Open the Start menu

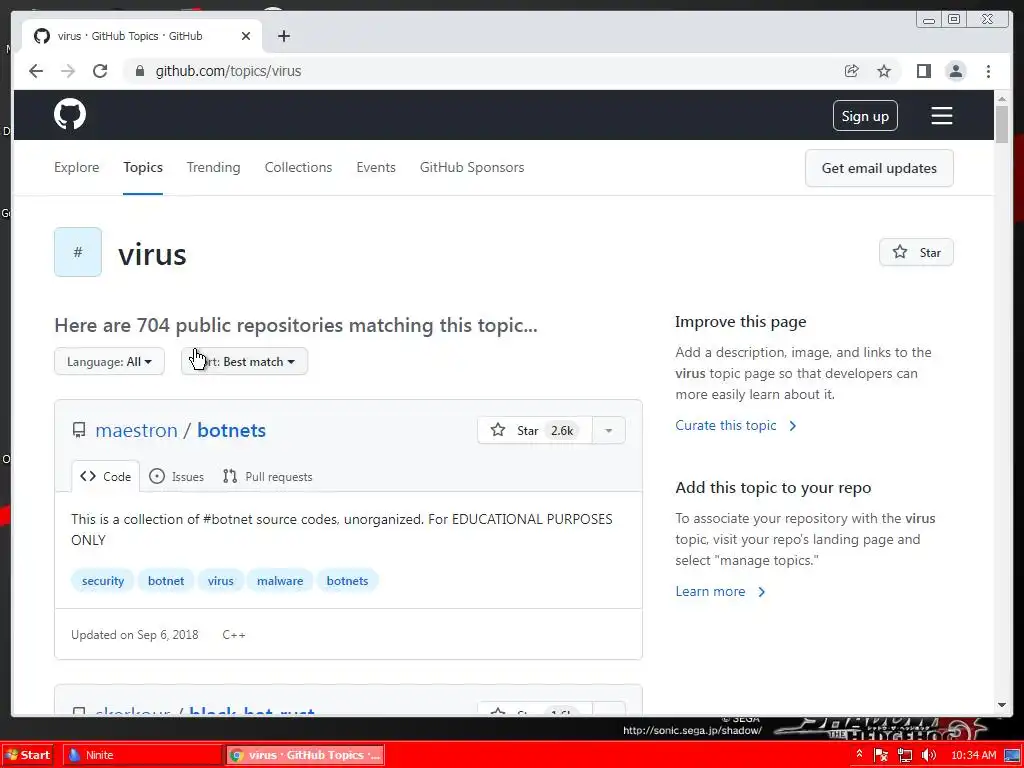point(28,755)
